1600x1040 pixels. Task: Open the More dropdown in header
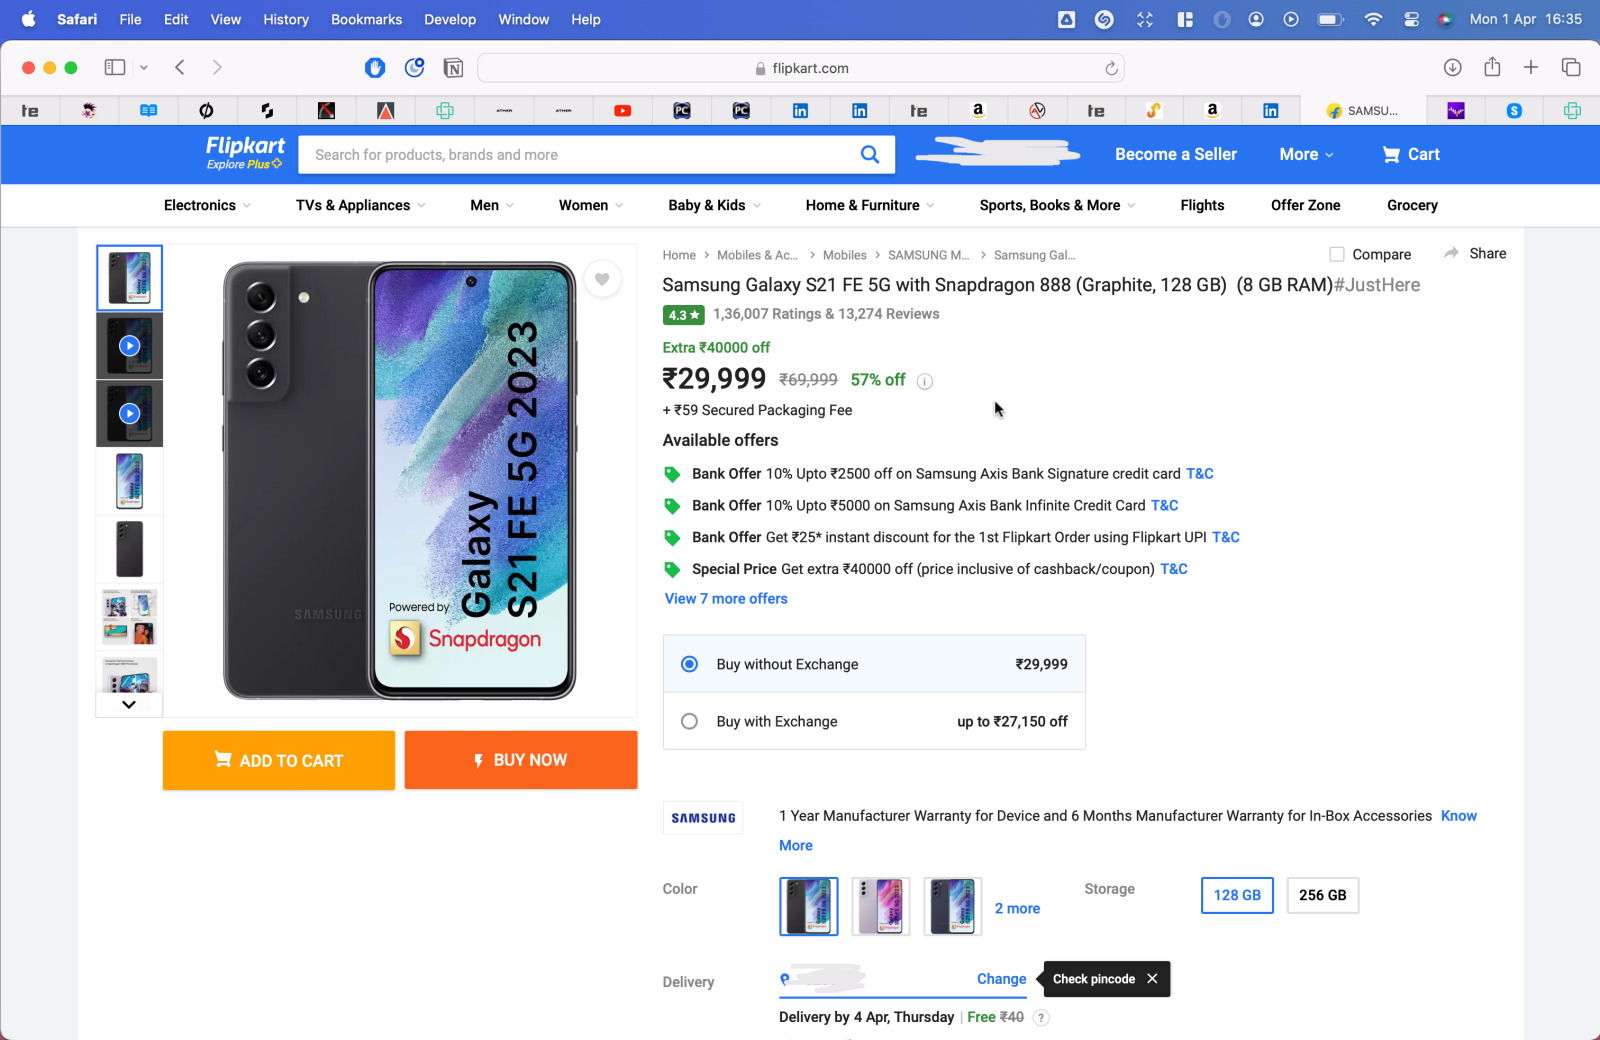(1306, 154)
